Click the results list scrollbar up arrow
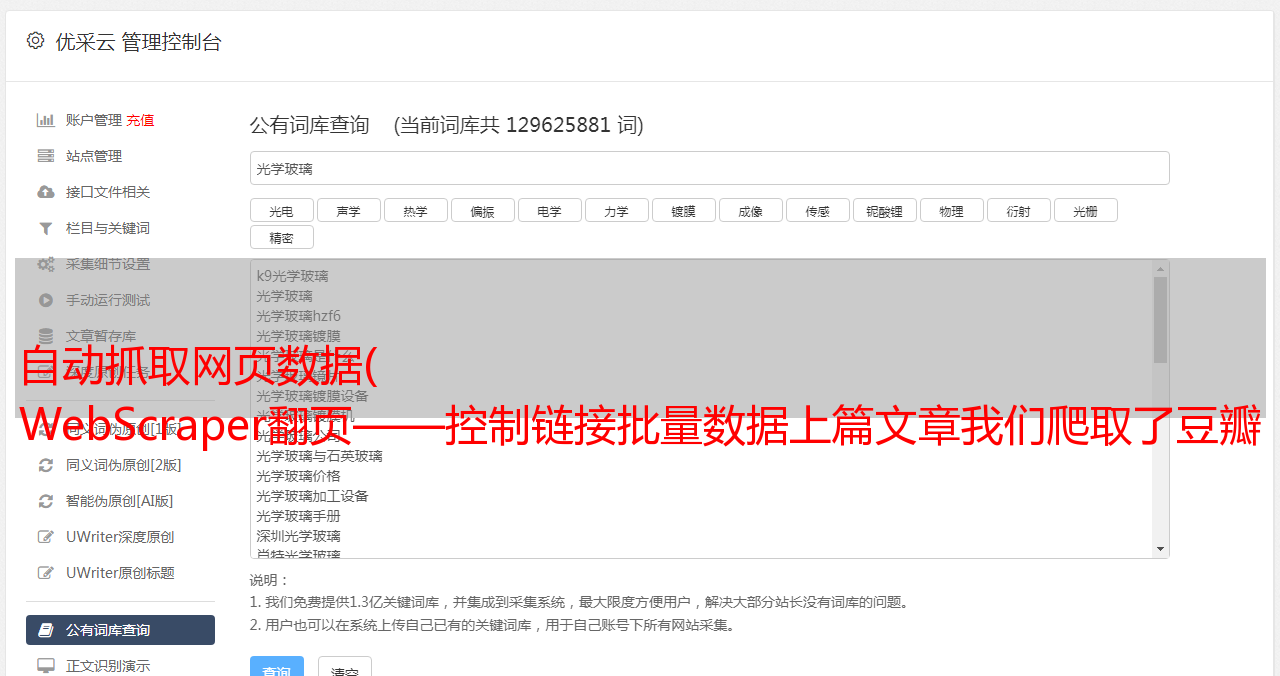Viewport: 1280px width, 676px height. (x=1160, y=269)
